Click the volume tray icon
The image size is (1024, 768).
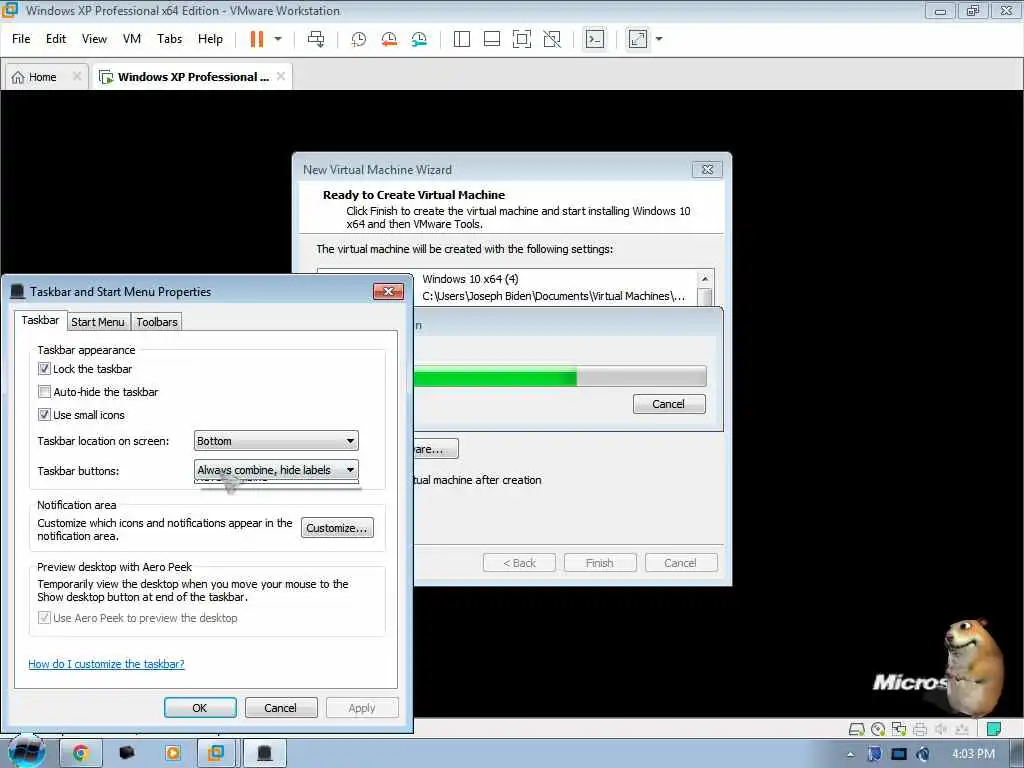point(923,754)
